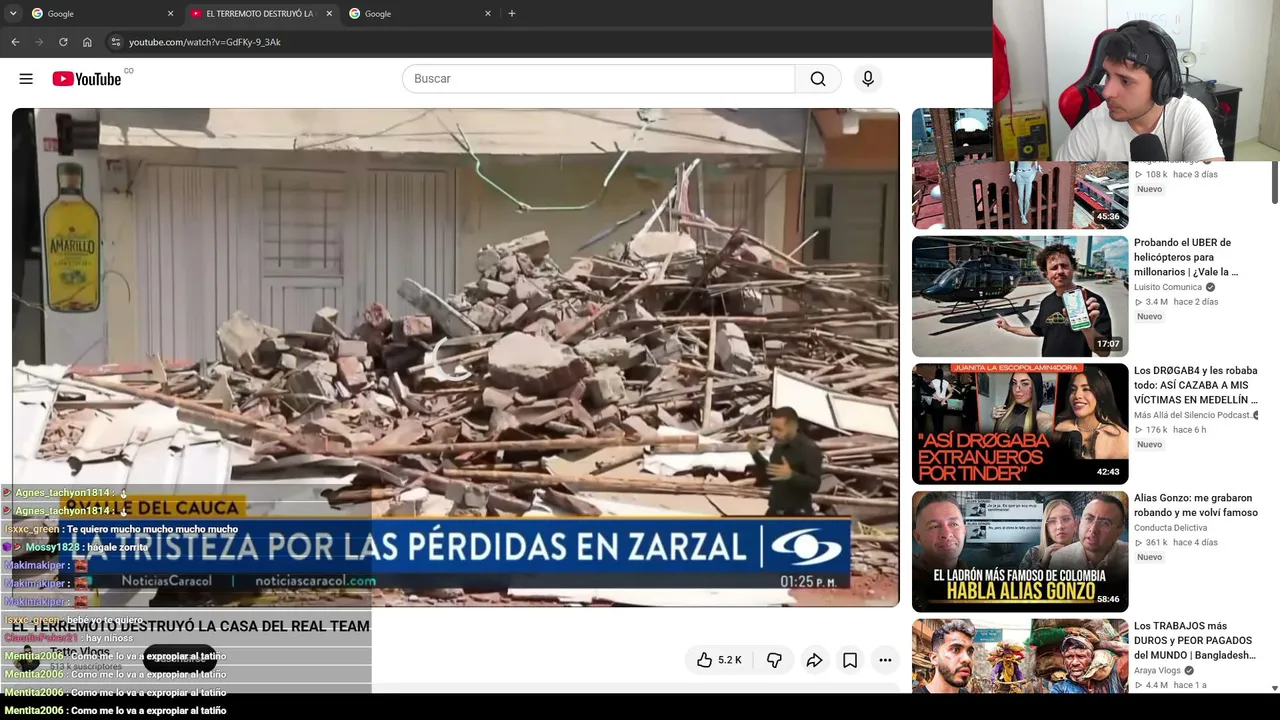
Task: Click the stats text 108 k hace 3 días
Action: [x=1176, y=174]
